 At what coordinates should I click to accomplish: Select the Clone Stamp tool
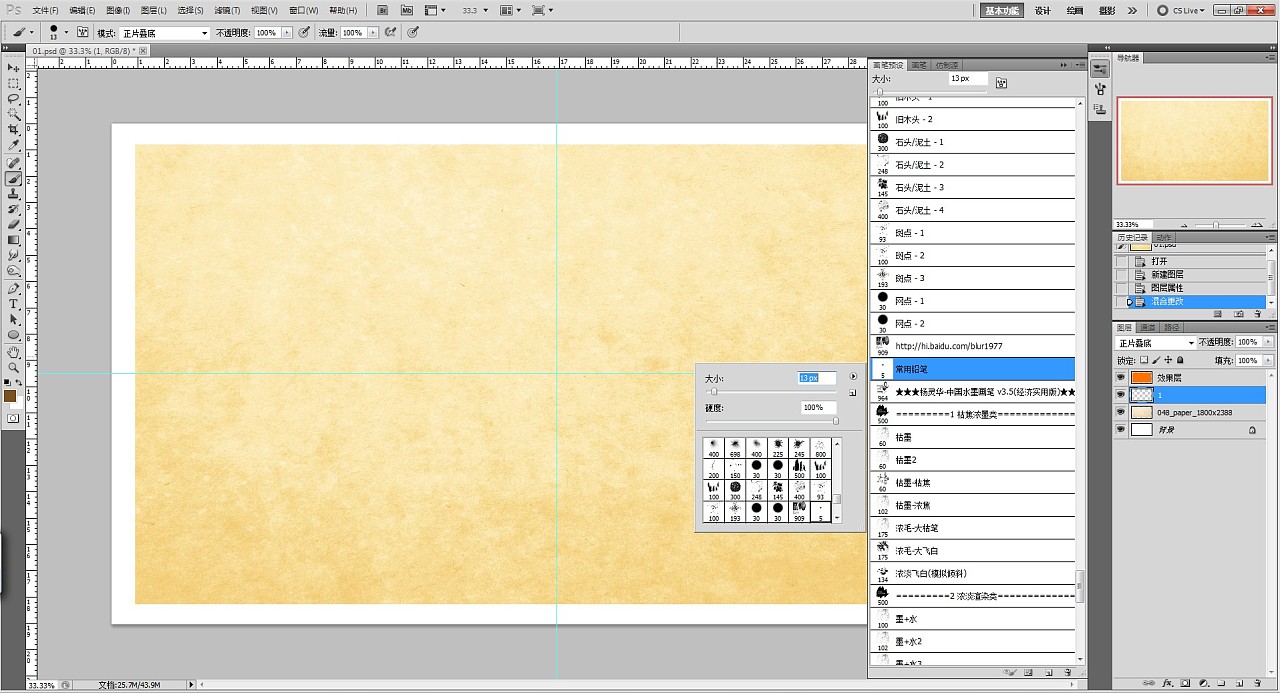(x=14, y=194)
